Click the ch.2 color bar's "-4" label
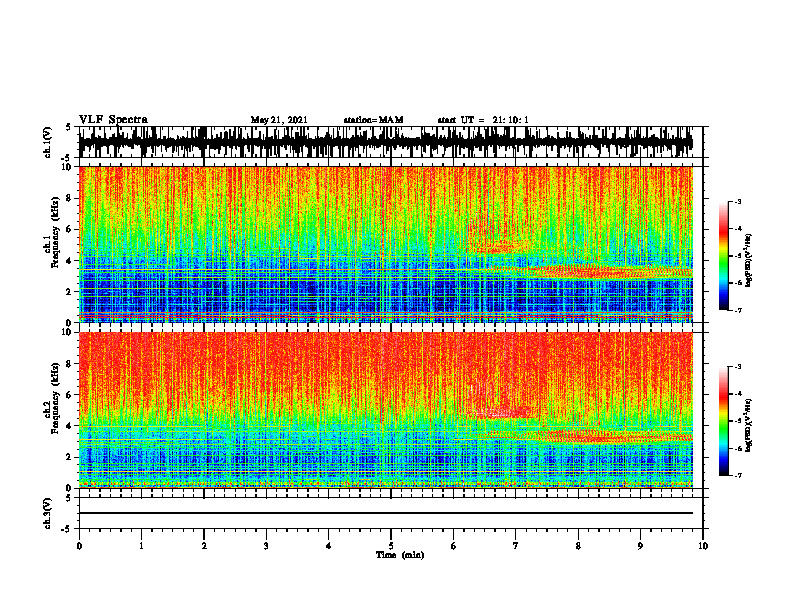Screen dimensions: 792x612 (x=737, y=394)
